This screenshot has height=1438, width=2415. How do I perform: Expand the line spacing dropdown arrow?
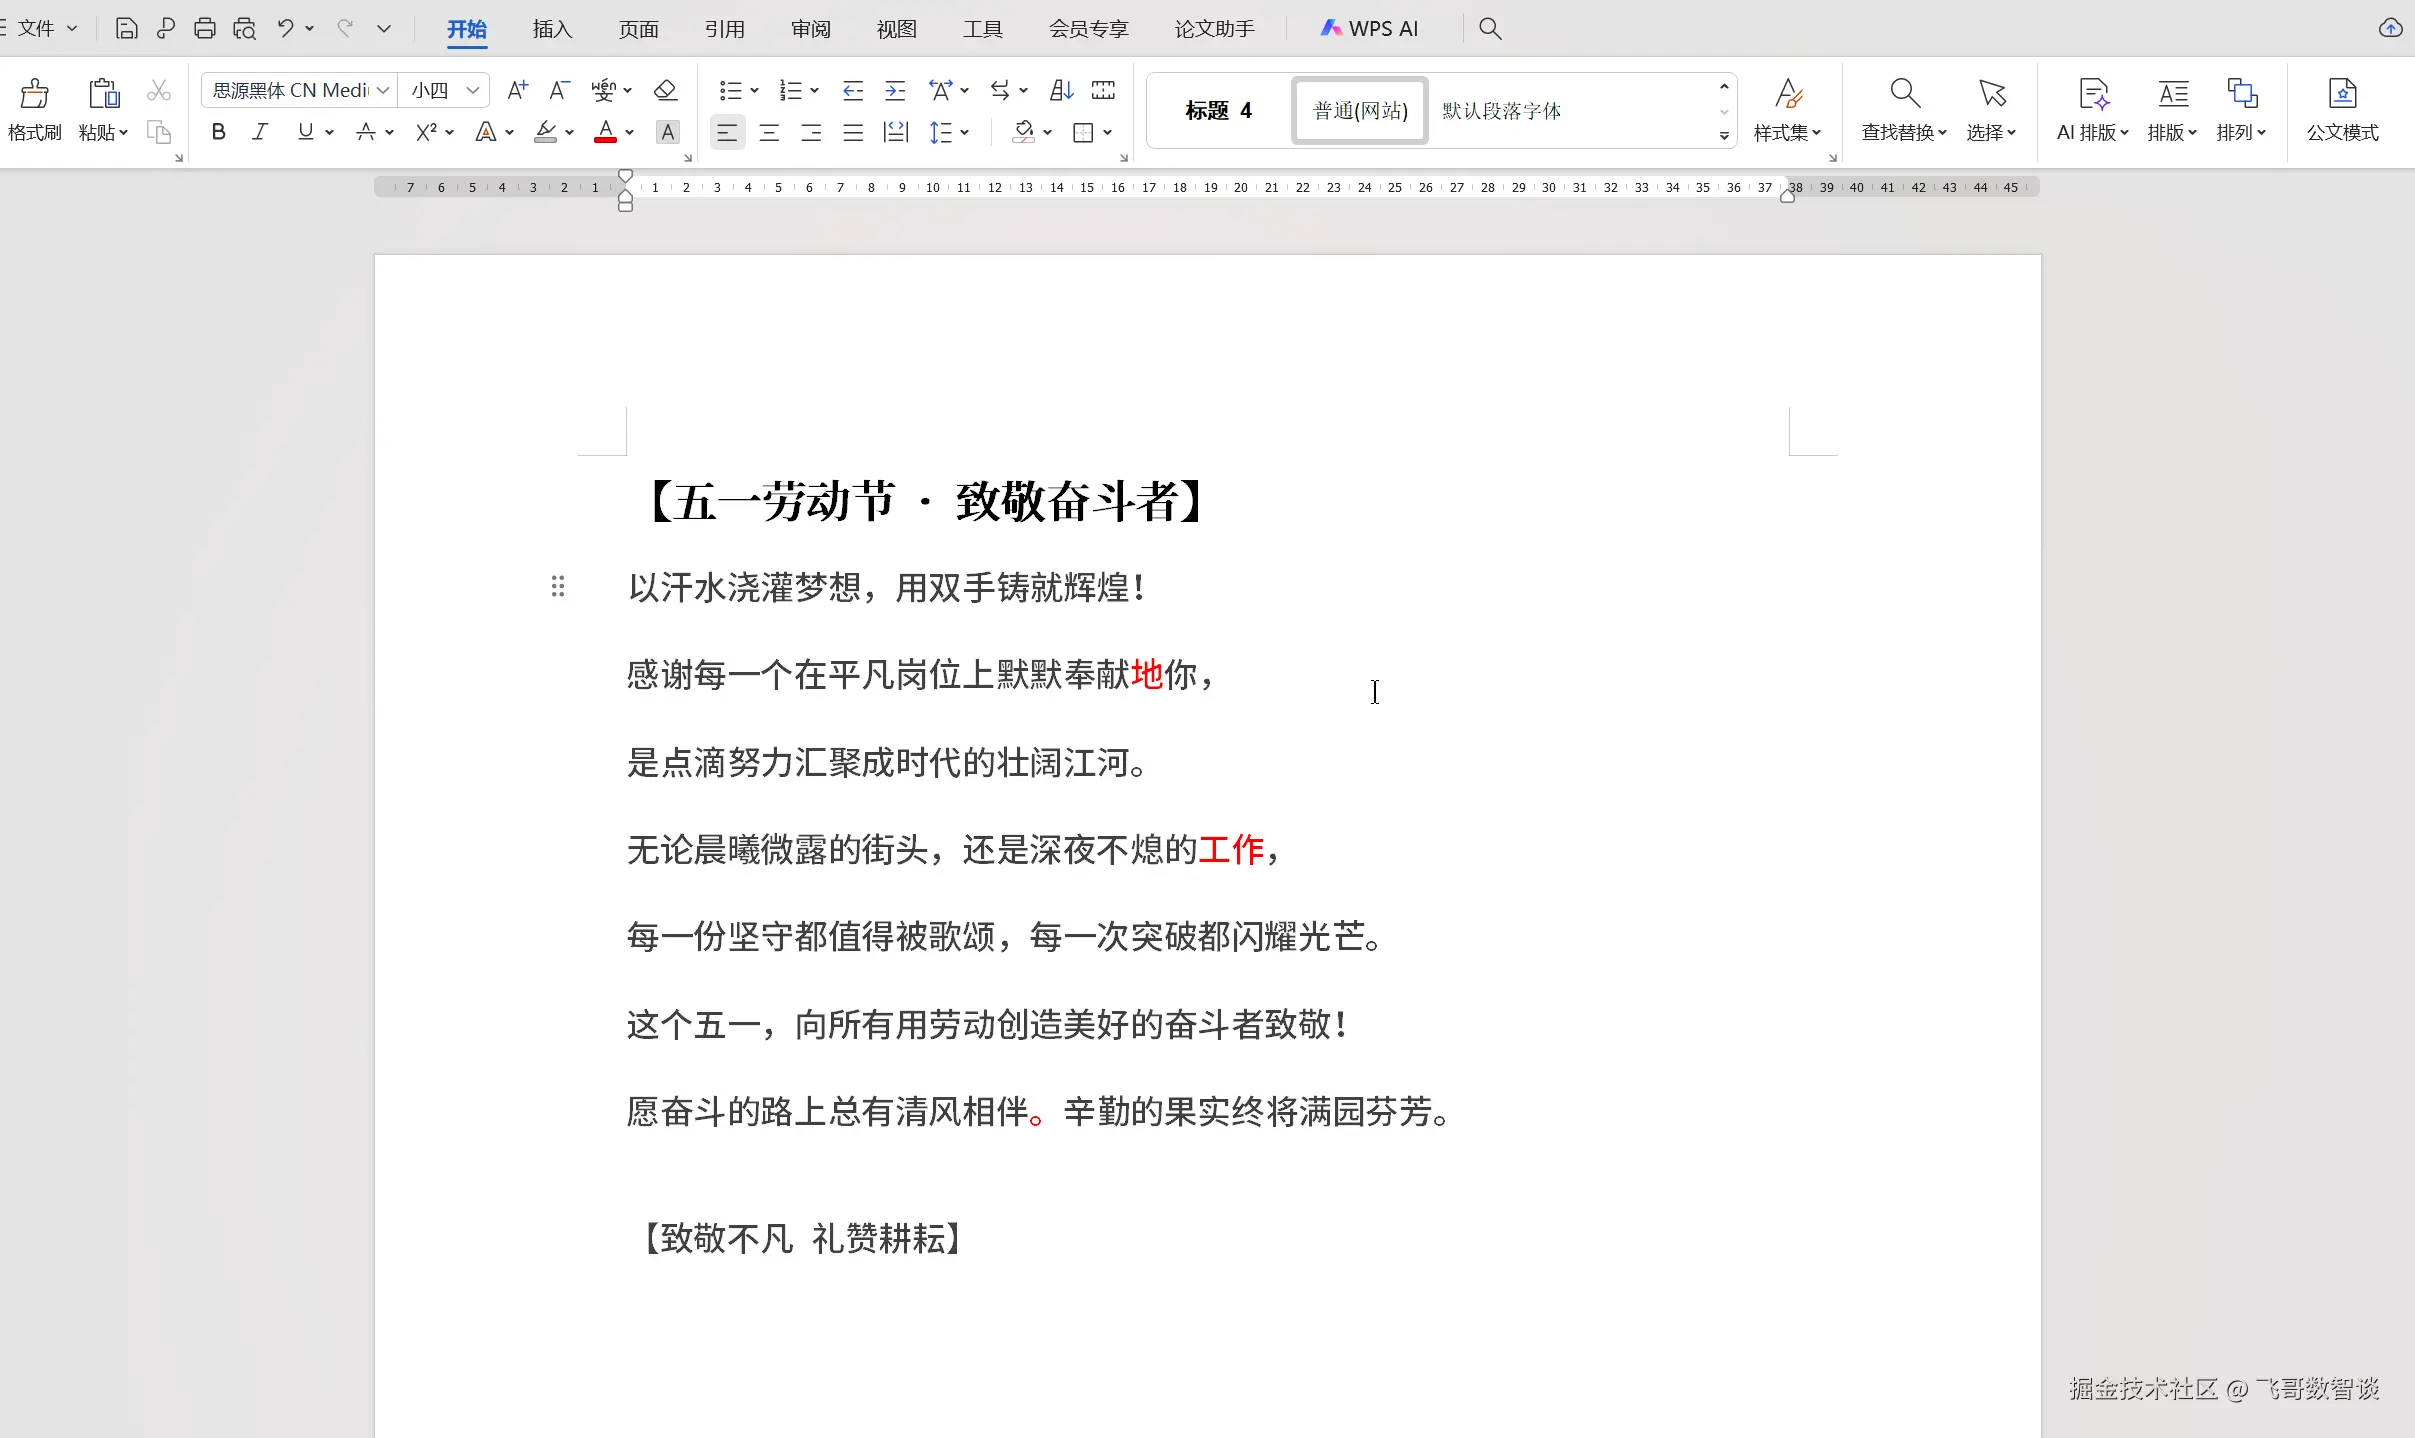tap(965, 132)
